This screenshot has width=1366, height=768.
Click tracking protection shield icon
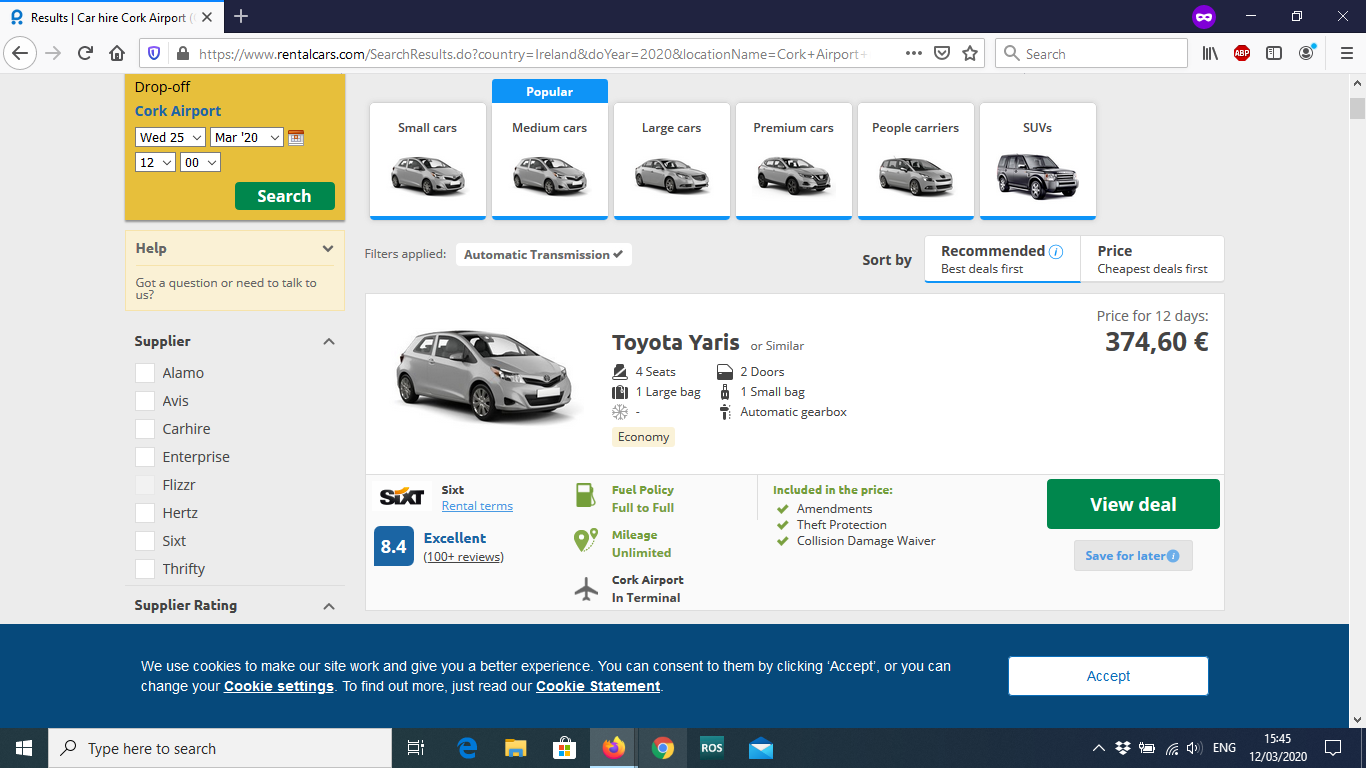[154, 54]
